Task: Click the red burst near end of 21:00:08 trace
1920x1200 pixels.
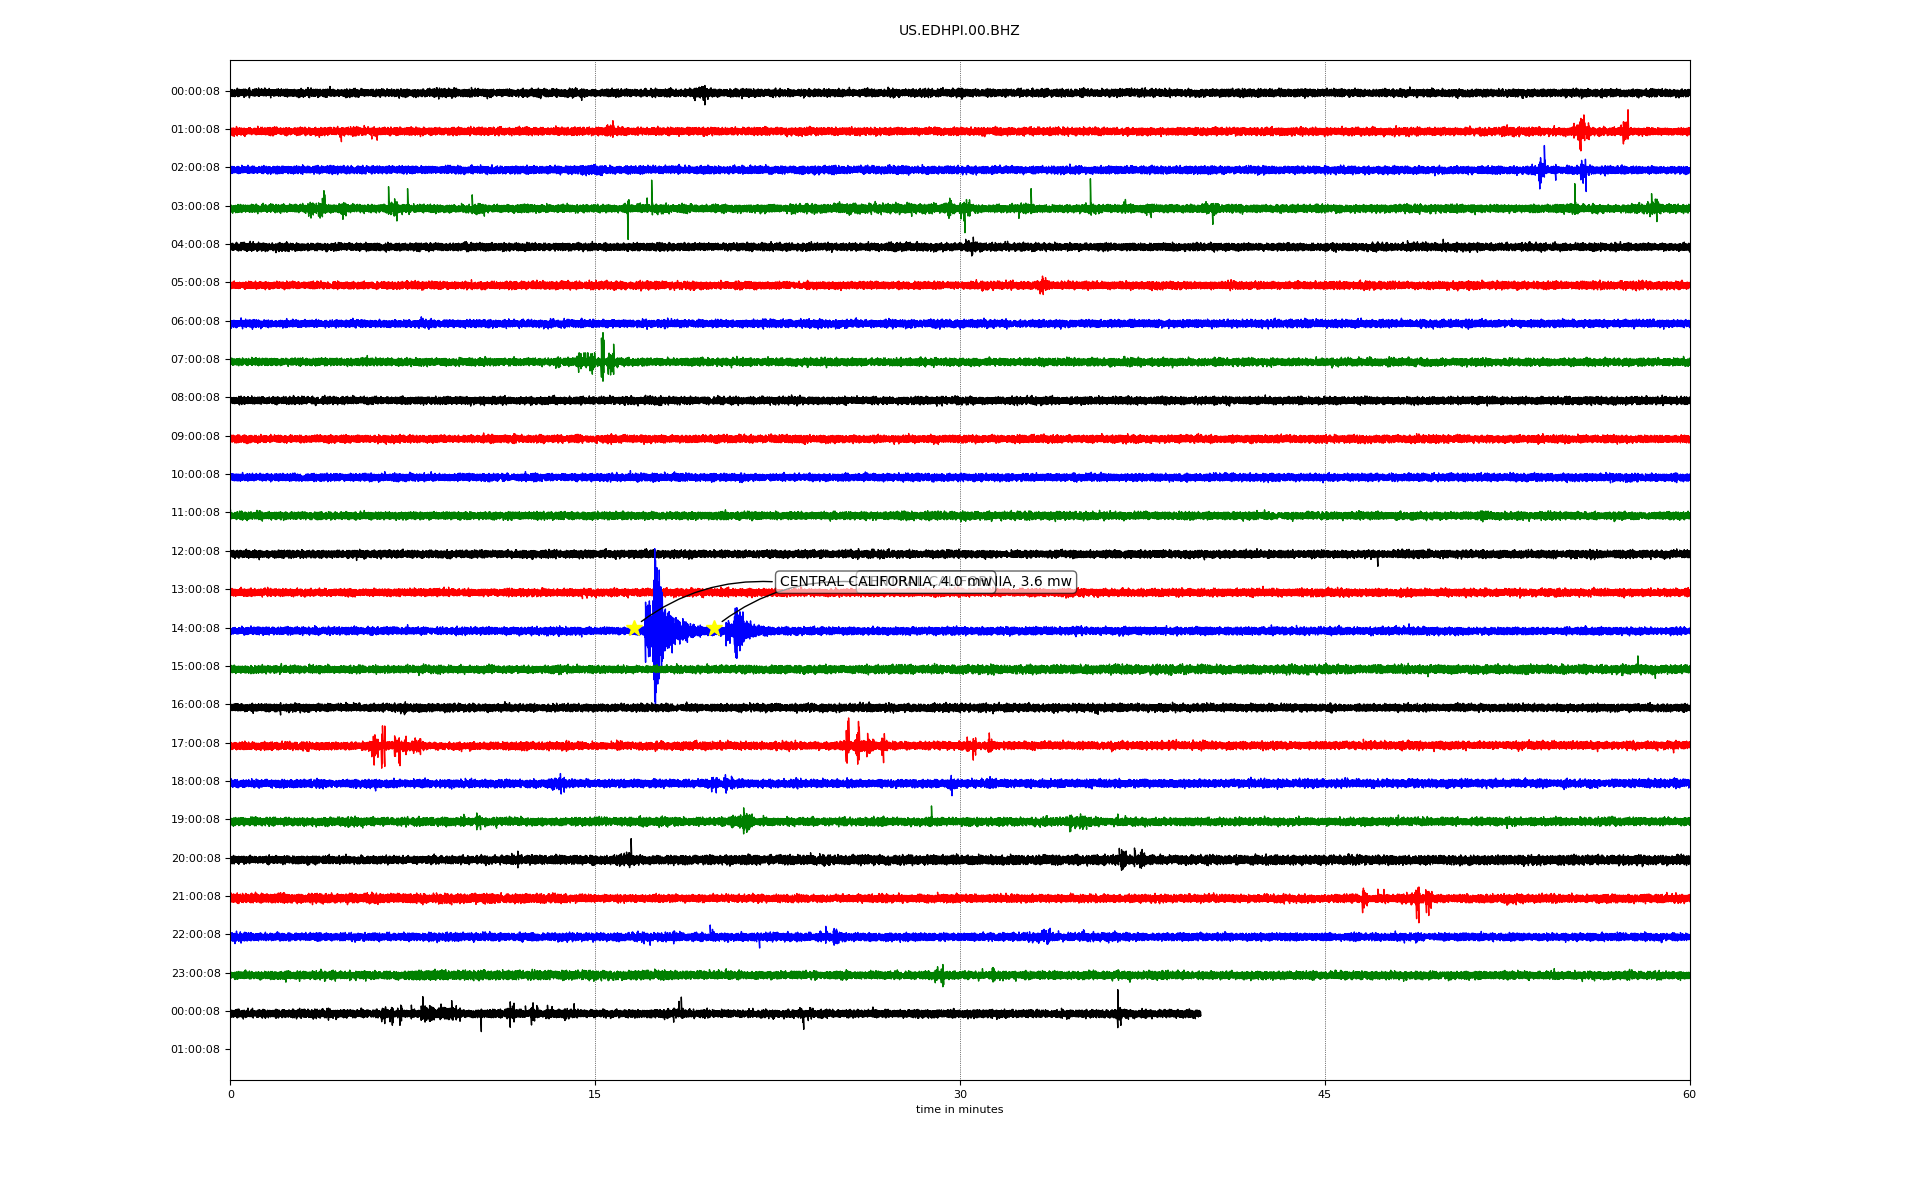Action: (1418, 899)
